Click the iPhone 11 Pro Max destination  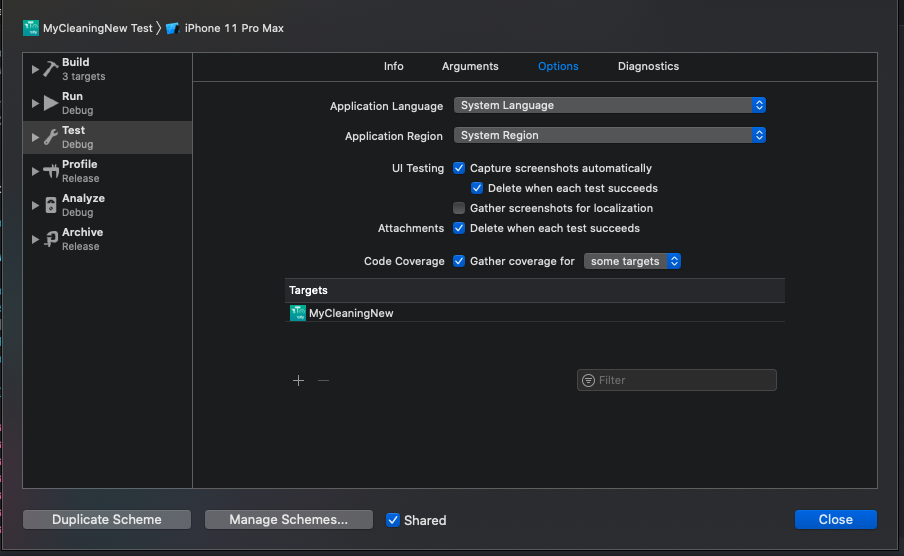[234, 28]
